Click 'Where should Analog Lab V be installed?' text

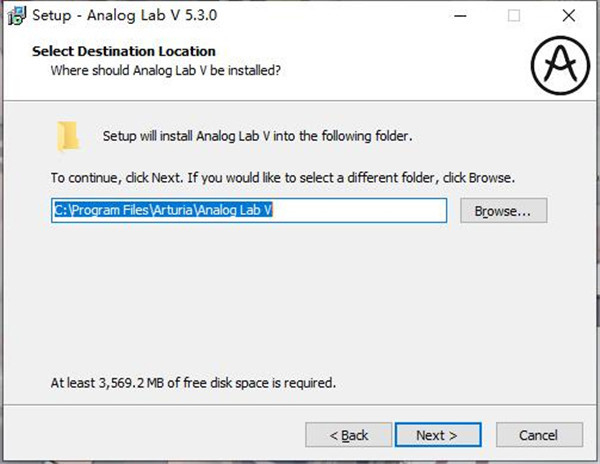pyautogui.click(x=166, y=70)
